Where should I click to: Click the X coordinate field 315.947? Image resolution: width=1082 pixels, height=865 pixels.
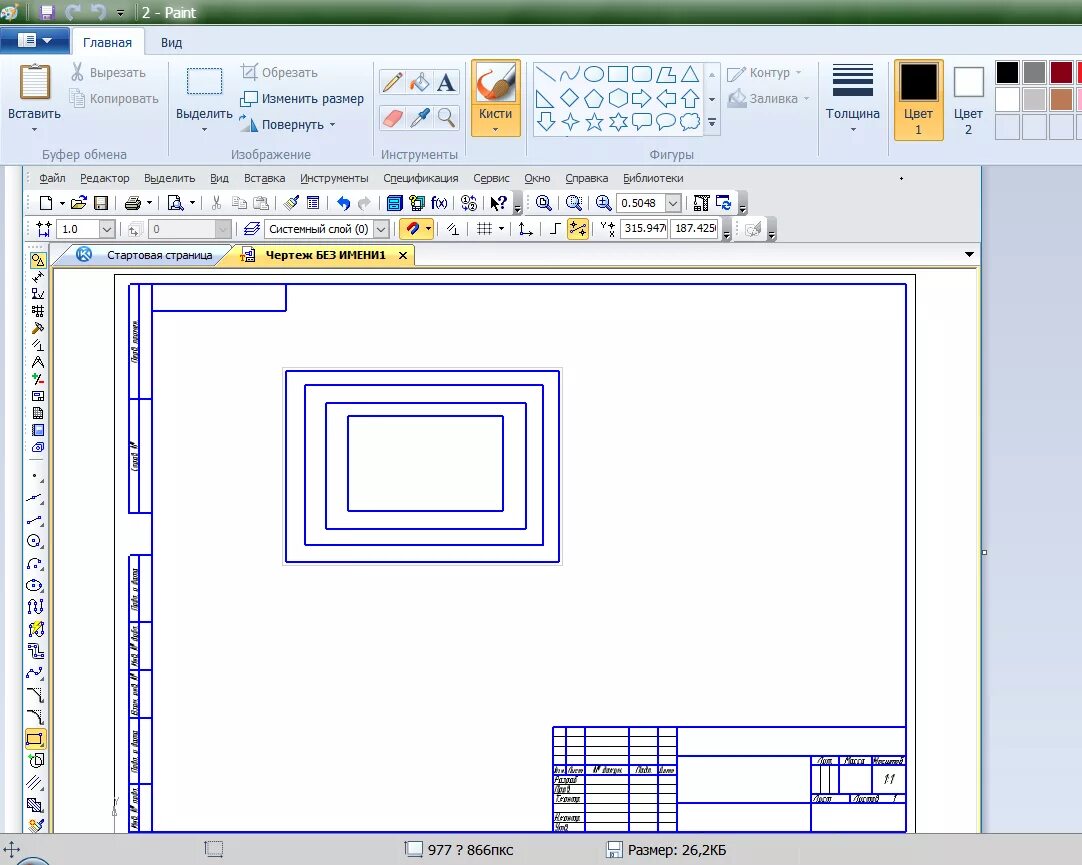point(644,228)
